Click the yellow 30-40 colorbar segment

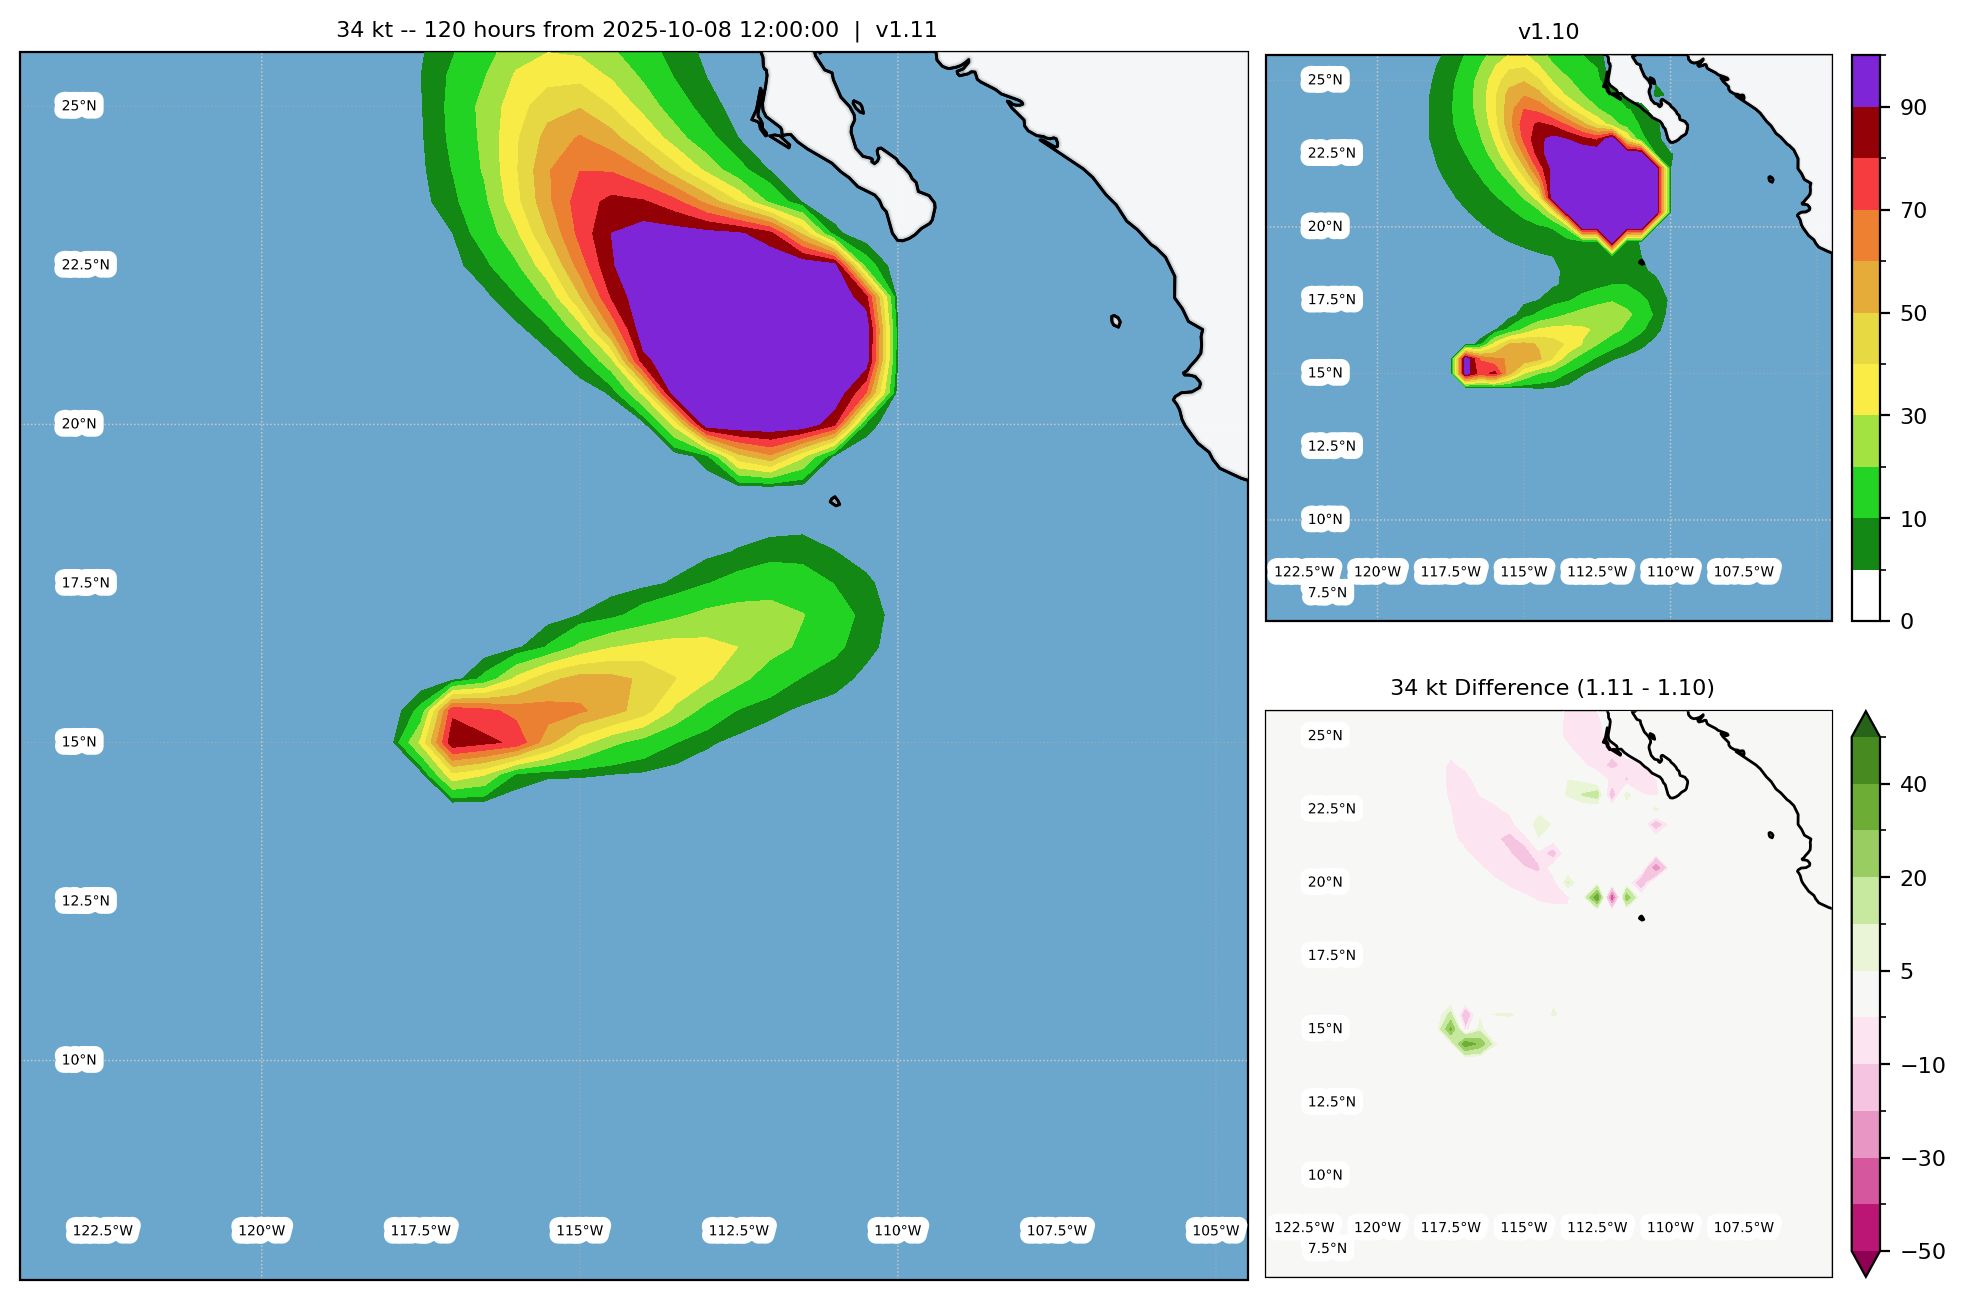[1866, 389]
